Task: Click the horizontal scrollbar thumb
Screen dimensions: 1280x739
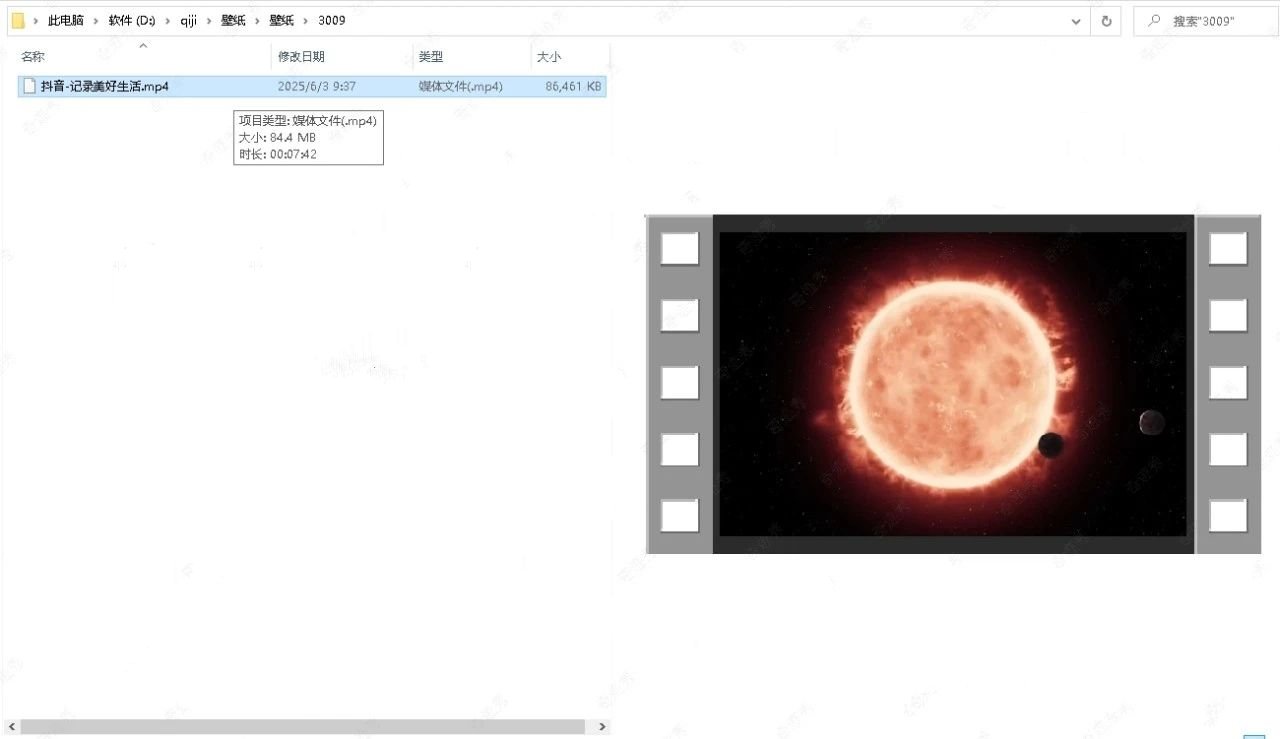Action: pos(302,726)
